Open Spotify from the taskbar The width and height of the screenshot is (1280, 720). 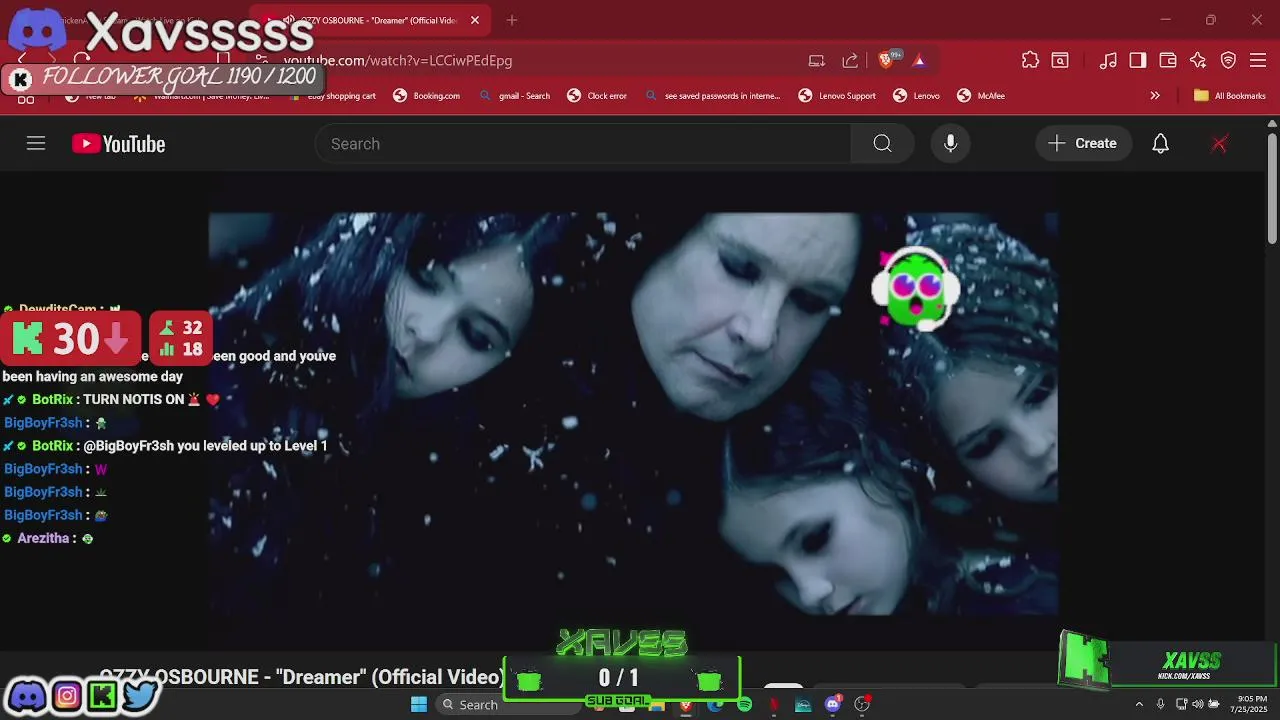coord(744,705)
